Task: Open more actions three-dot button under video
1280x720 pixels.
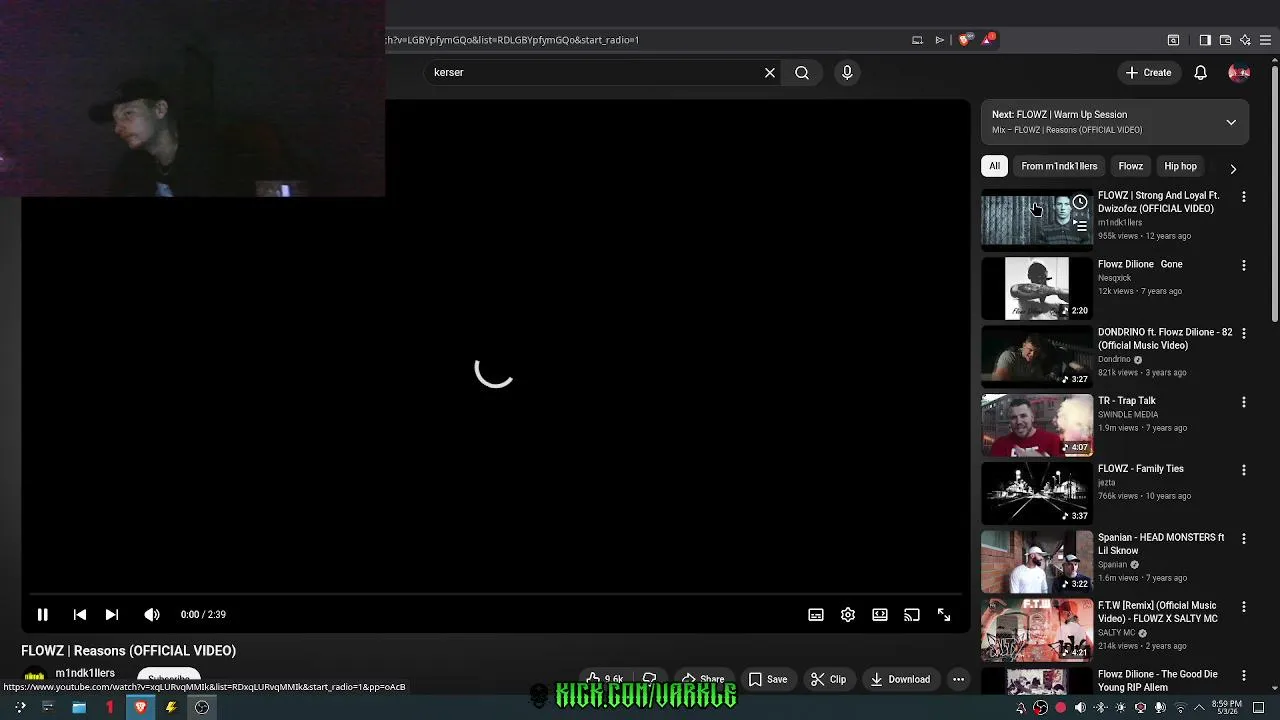Action: [958, 679]
